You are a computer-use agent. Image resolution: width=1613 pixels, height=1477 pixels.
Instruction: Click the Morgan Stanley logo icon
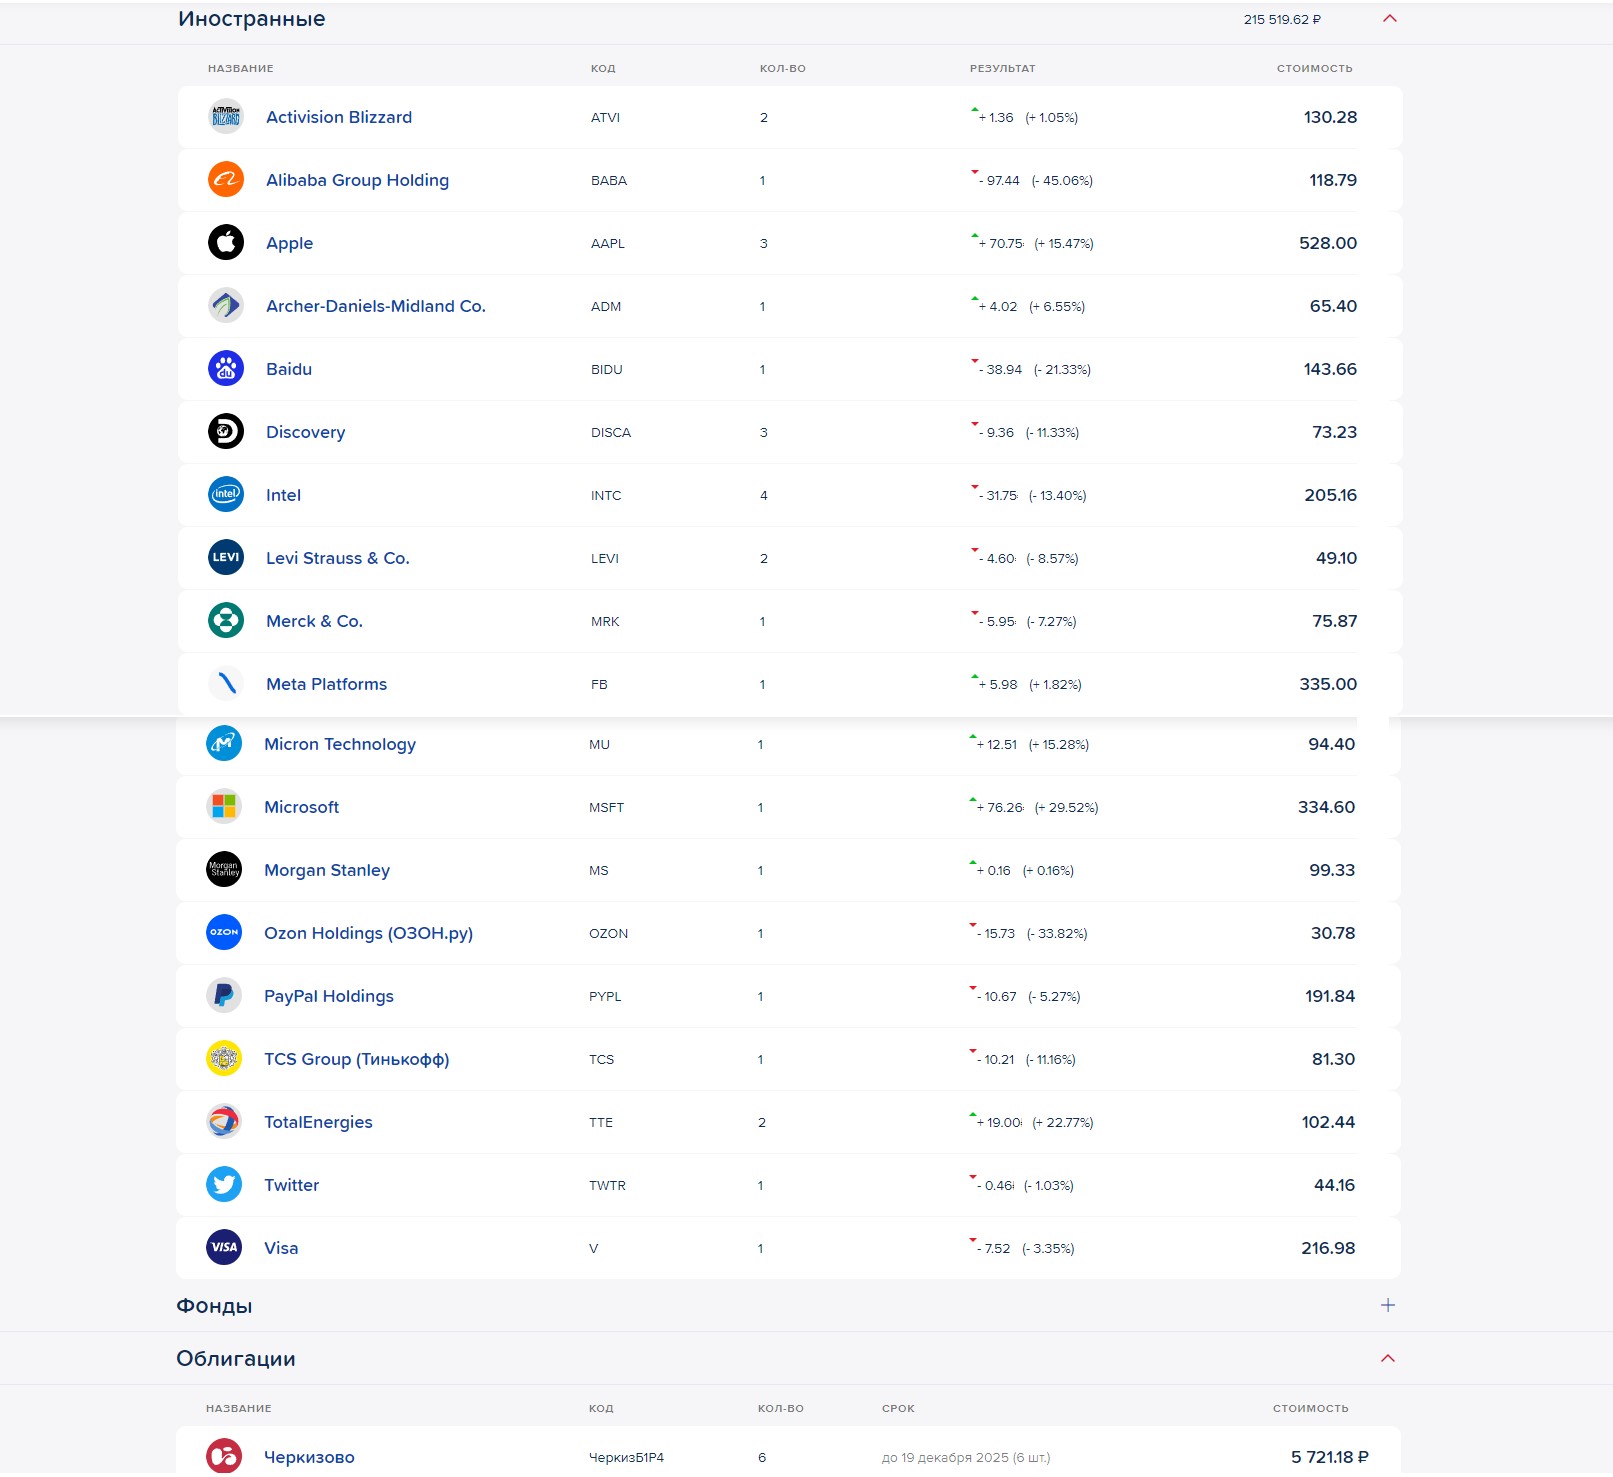pos(224,870)
